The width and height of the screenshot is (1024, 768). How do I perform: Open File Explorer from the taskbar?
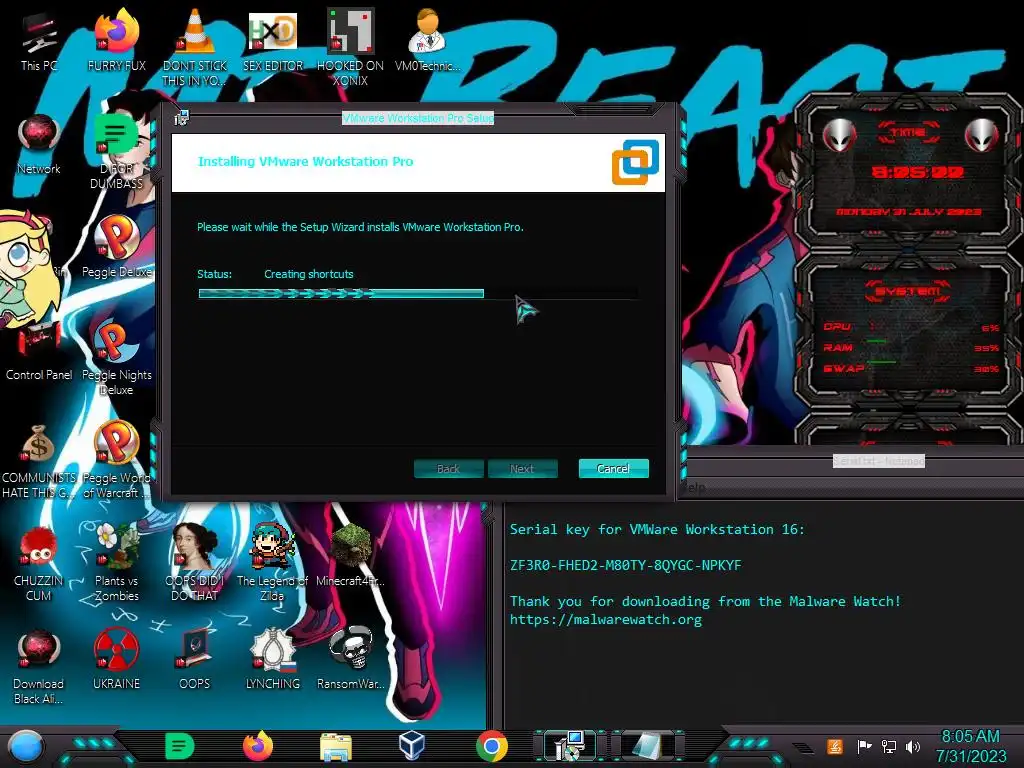336,747
